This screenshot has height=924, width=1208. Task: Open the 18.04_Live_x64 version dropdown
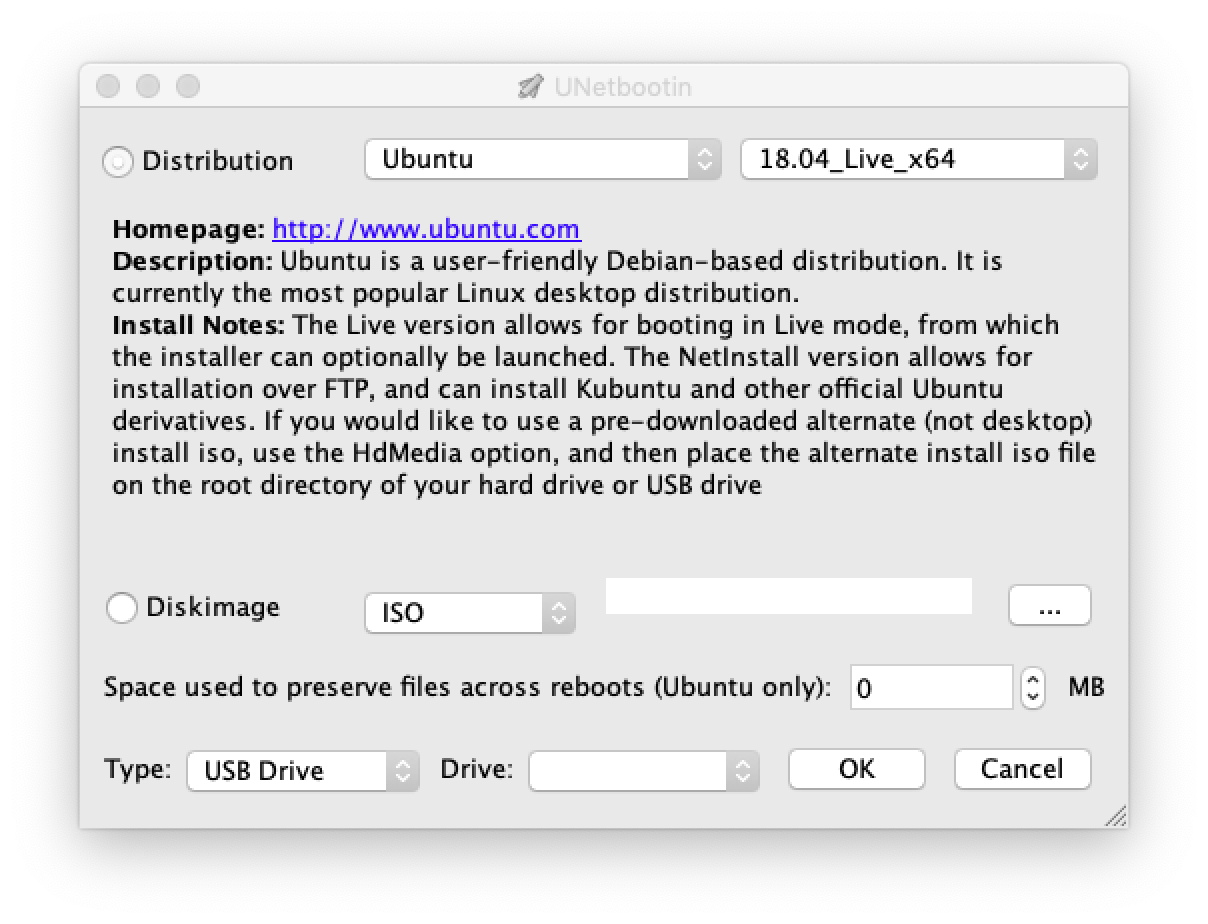coord(919,159)
